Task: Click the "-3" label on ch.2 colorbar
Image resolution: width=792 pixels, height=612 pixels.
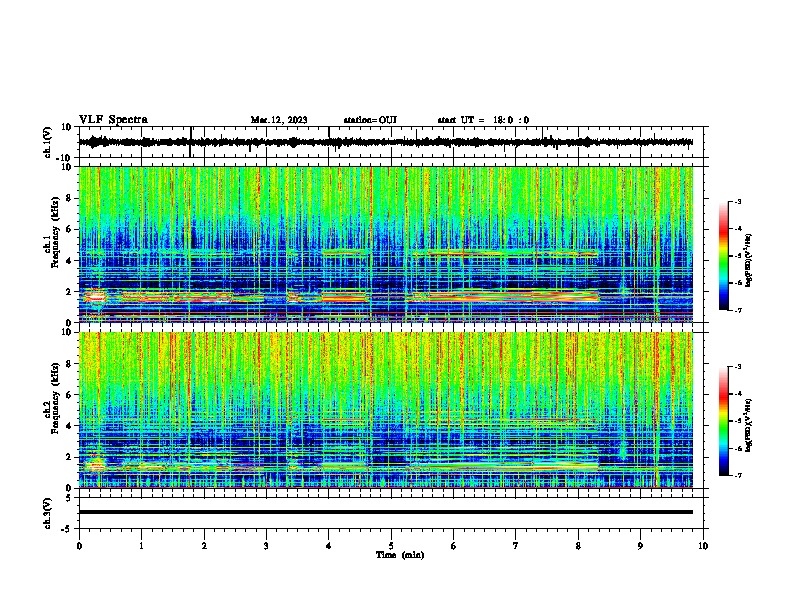Action: [x=737, y=367]
